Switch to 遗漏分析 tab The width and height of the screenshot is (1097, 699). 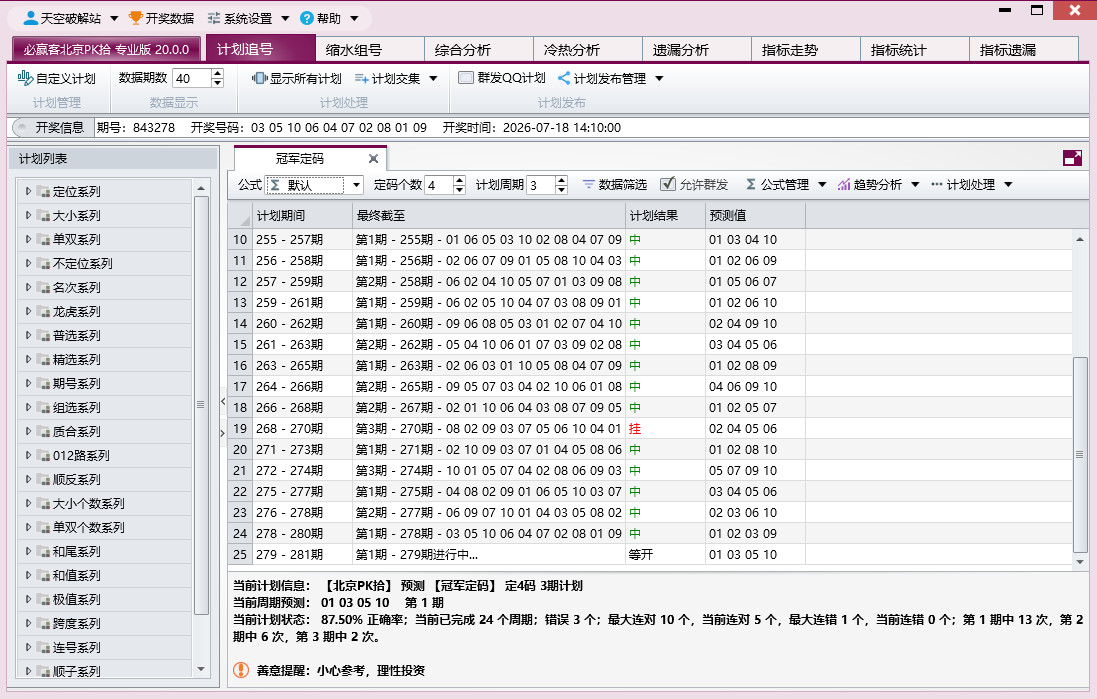[697, 50]
